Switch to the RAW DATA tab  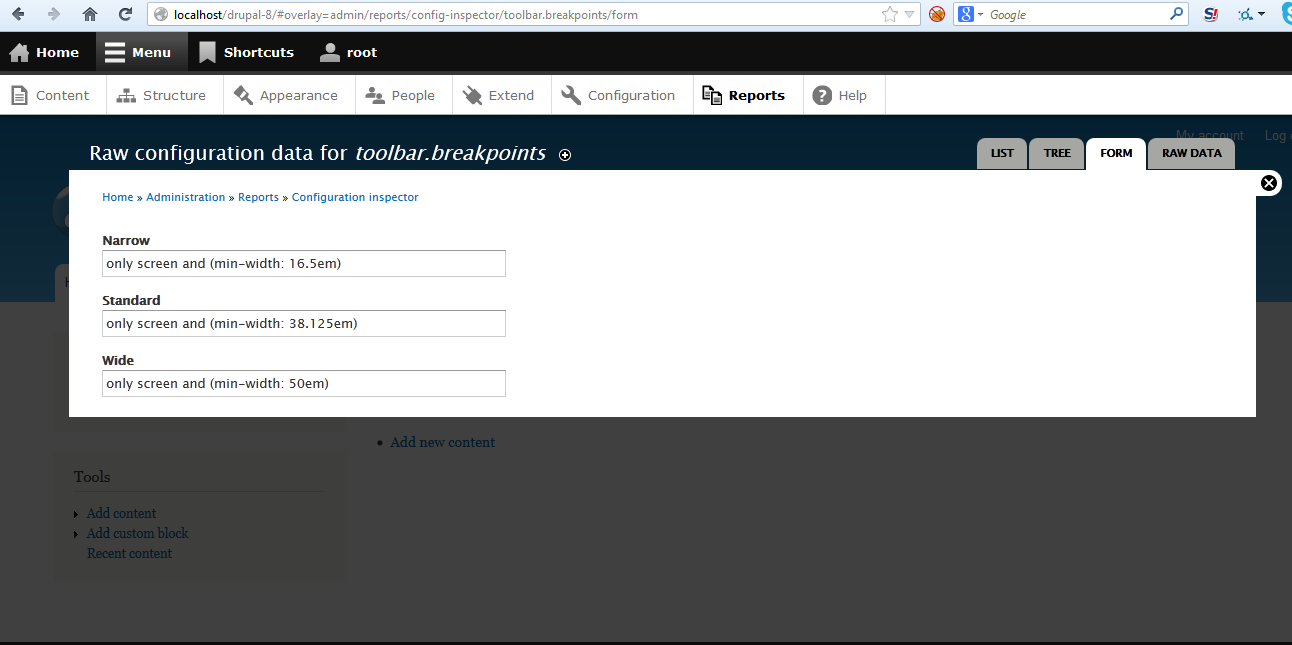(x=1192, y=154)
